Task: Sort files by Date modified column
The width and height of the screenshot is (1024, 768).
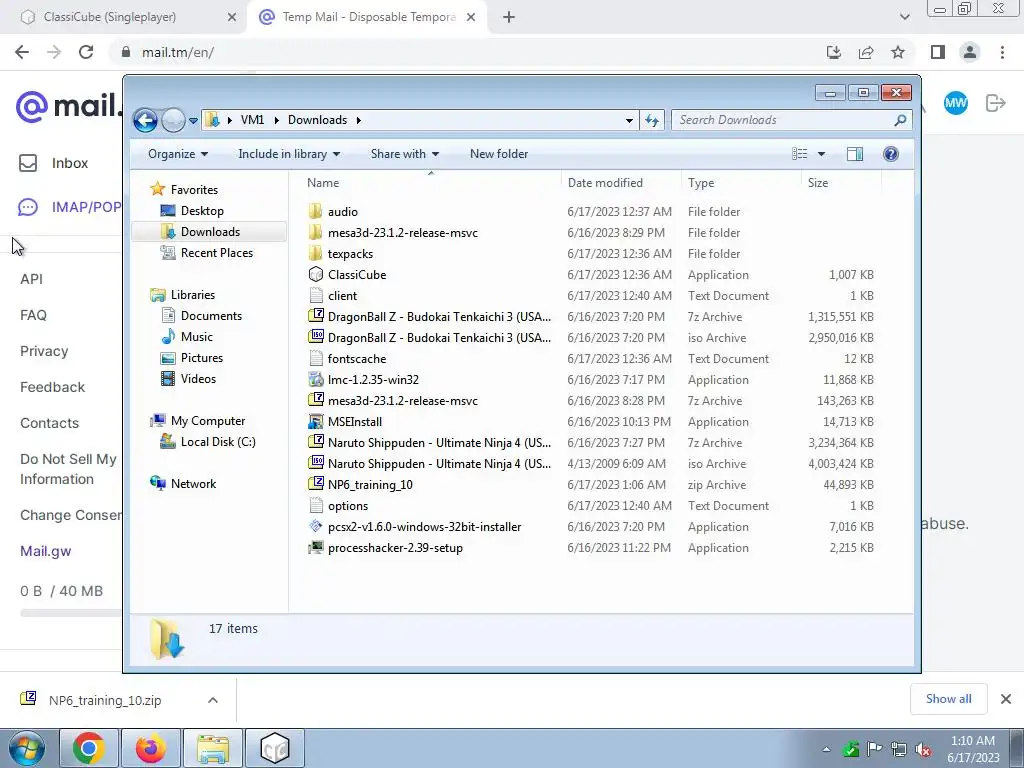Action: (620, 183)
